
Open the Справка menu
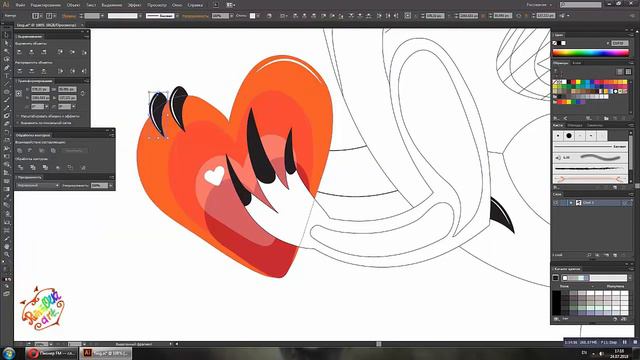[x=195, y=5]
